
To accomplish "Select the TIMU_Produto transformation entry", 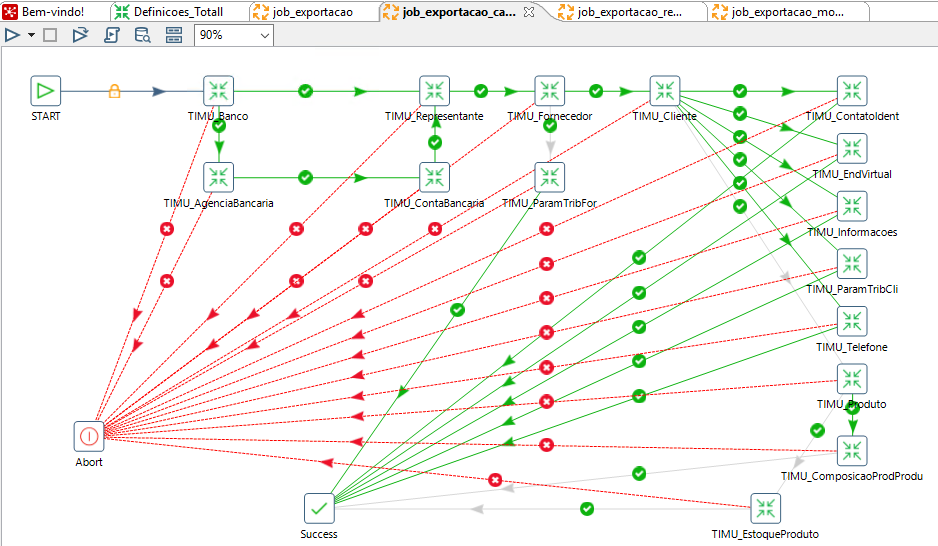I will 852,379.
